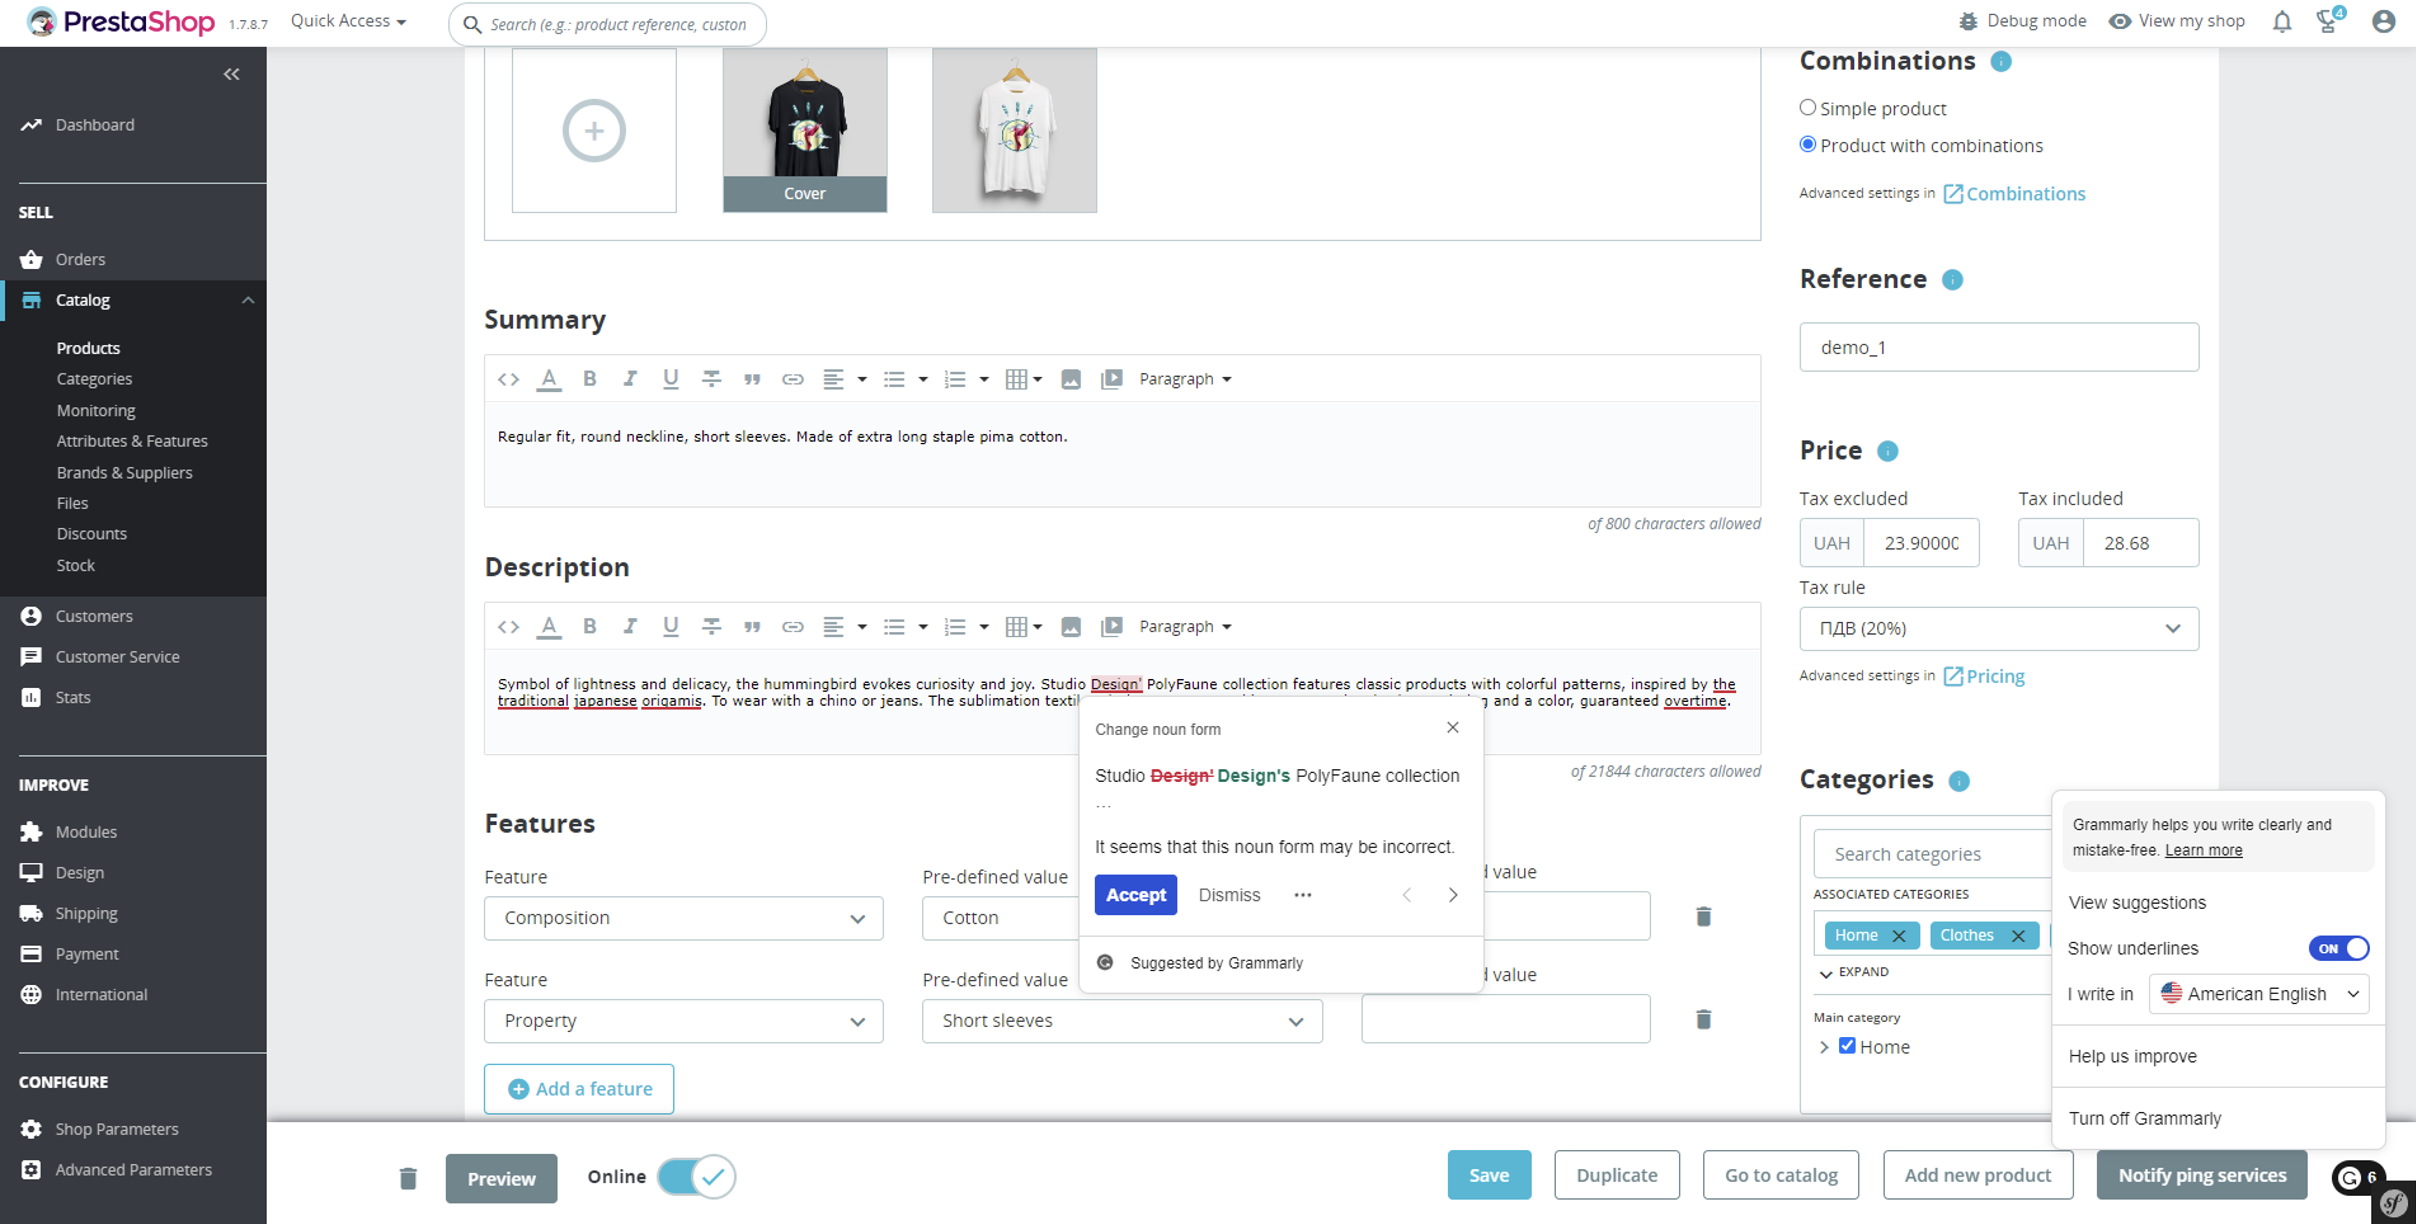The image size is (2416, 1224).
Task: Open Short sleeves pre-defined value dropdown
Action: tap(1122, 1021)
